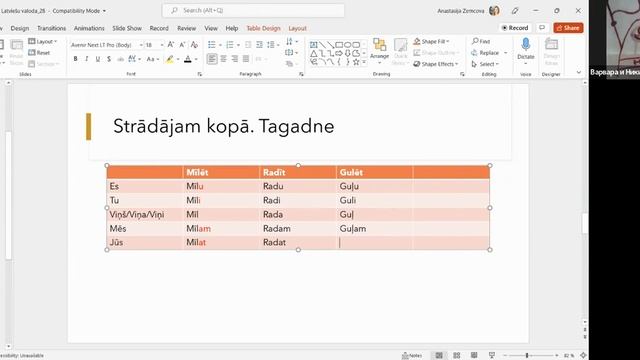Select the rectangle shape
This screenshot has width=640, height=360.
tap(339, 44)
